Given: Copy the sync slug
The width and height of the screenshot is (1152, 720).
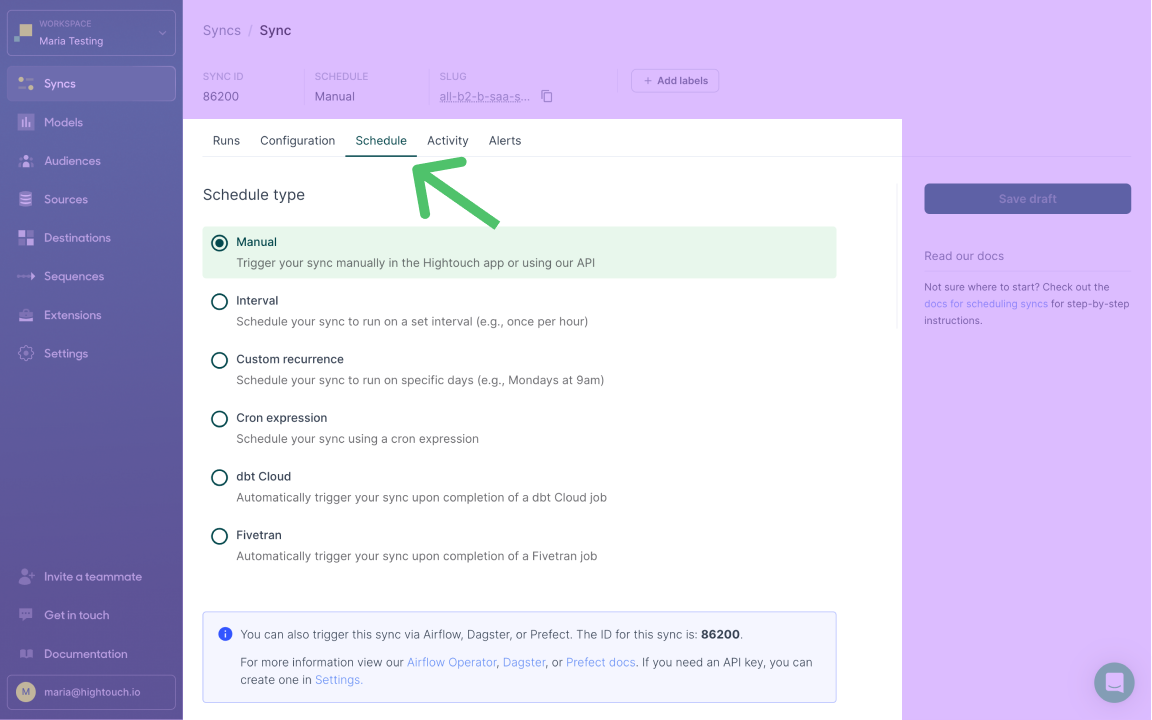Looking at the screenshot, I should tap(545, 95).
